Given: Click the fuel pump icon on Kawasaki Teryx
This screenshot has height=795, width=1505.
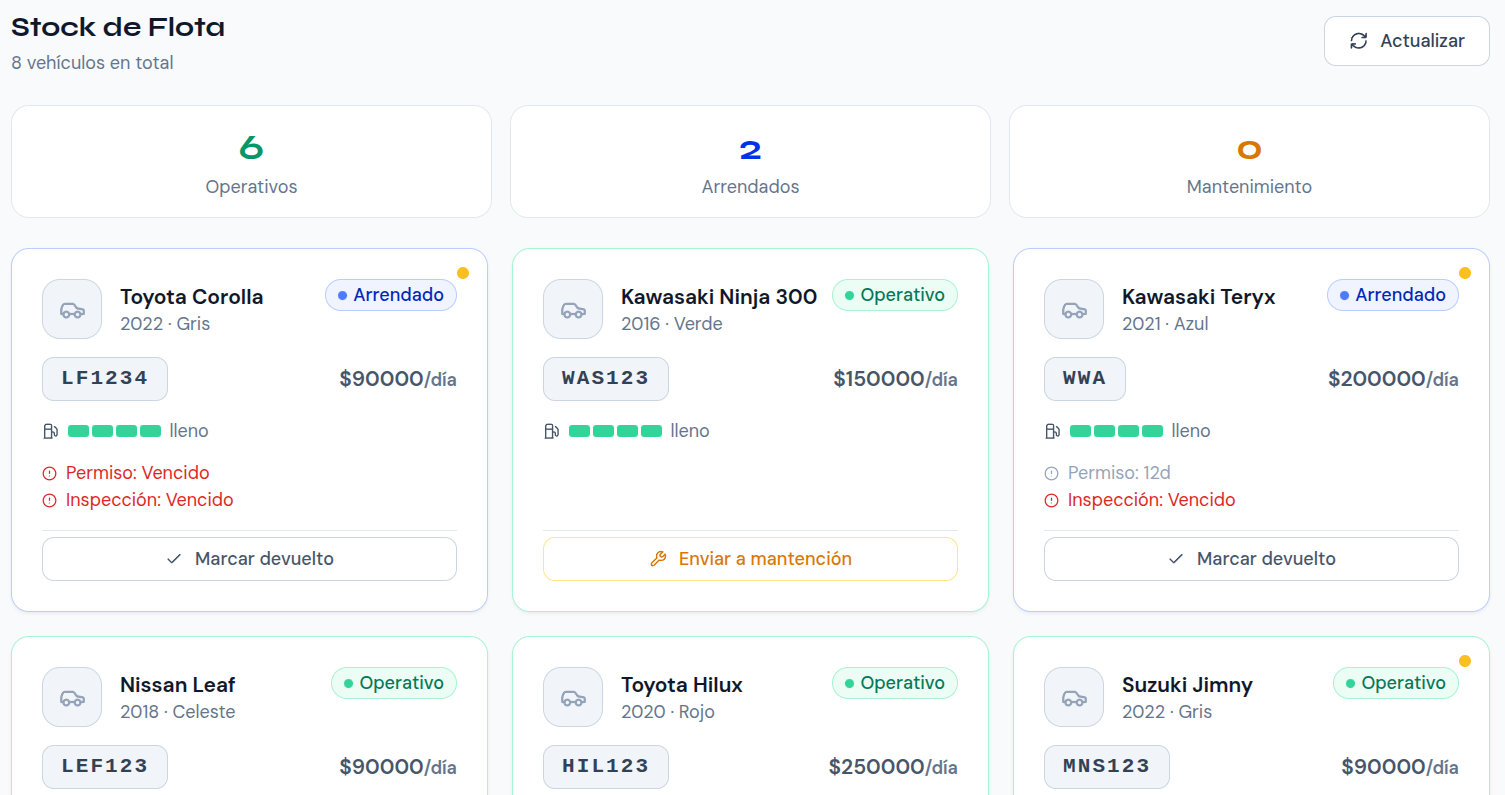Looking at the screenshot, I should click(1052, 431).
